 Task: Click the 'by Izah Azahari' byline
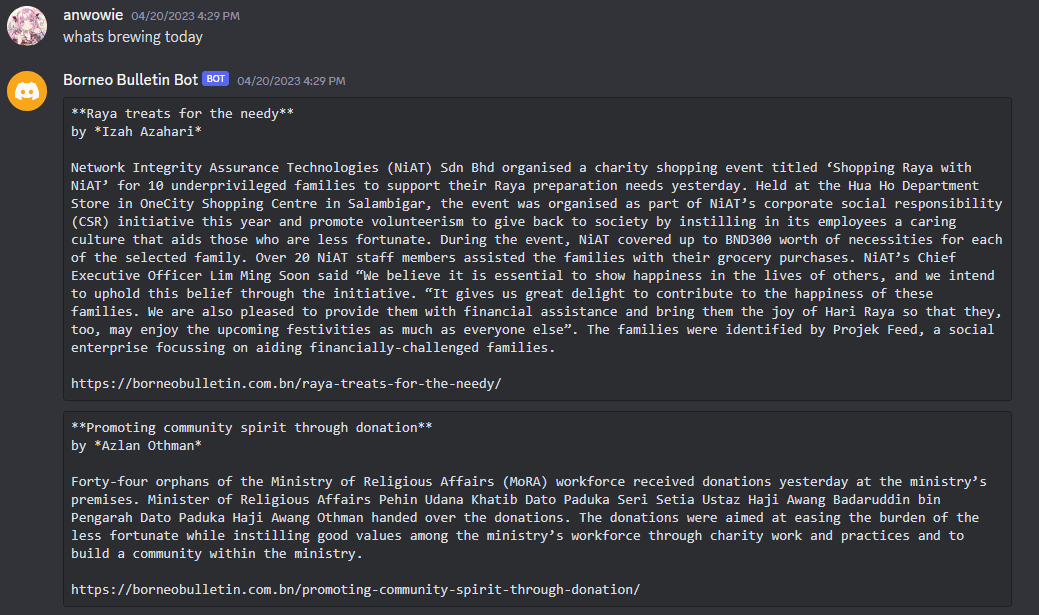pyautogui.click(x=137, y=132)
